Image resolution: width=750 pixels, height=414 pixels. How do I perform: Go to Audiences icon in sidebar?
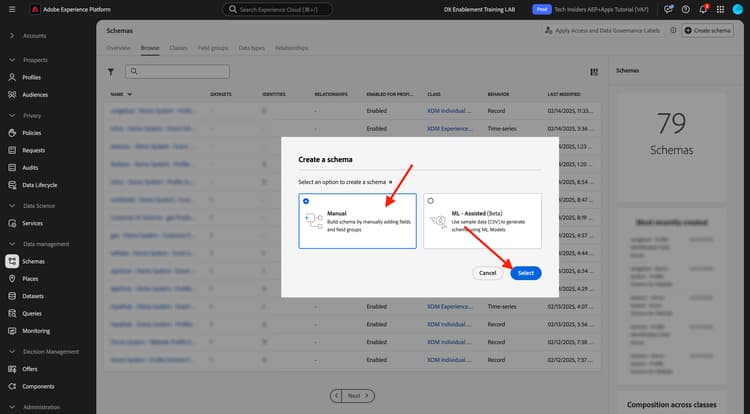[12, 95]
